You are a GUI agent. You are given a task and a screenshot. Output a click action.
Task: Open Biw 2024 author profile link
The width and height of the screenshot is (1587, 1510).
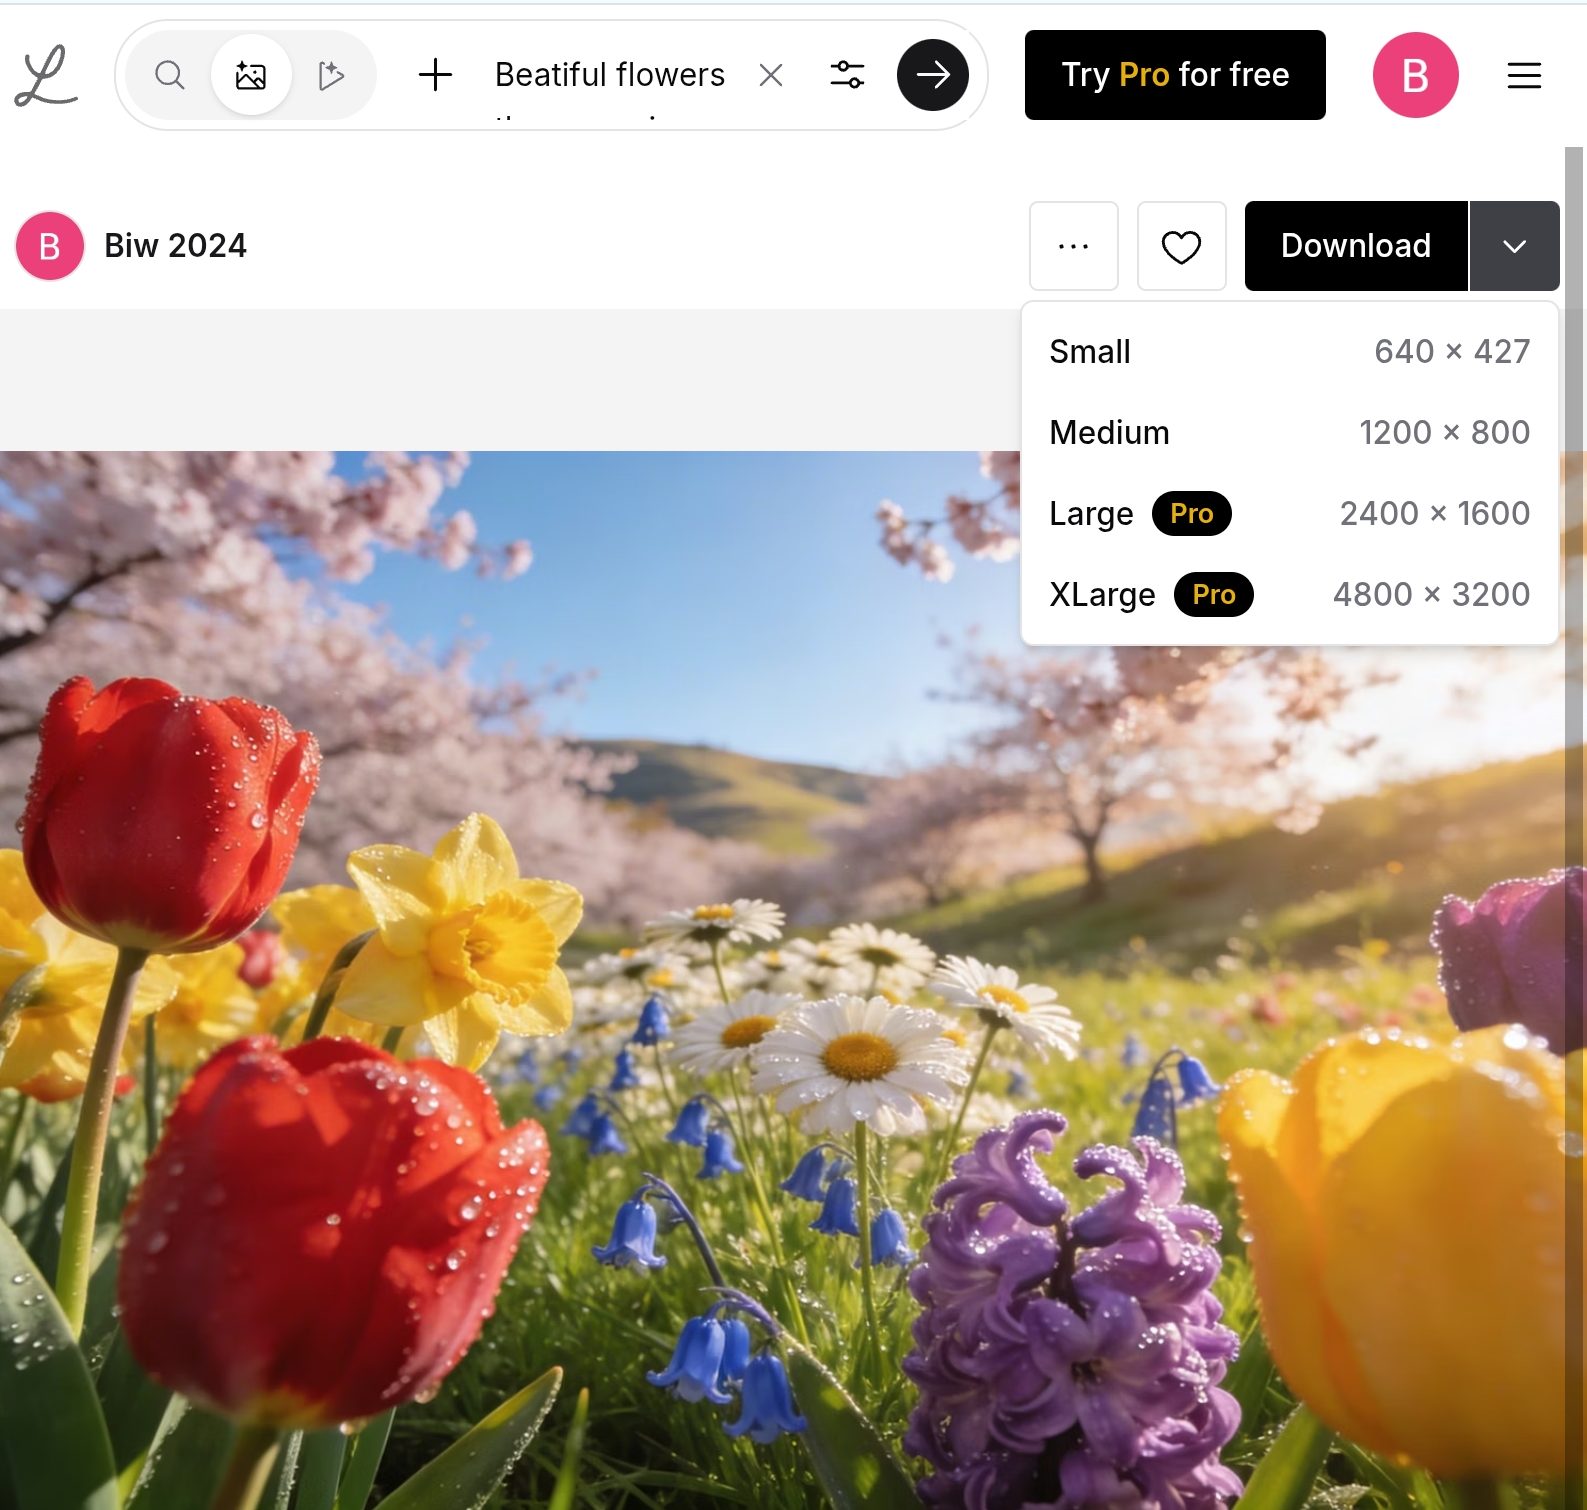pyautogui.click(x=175, y=246)
